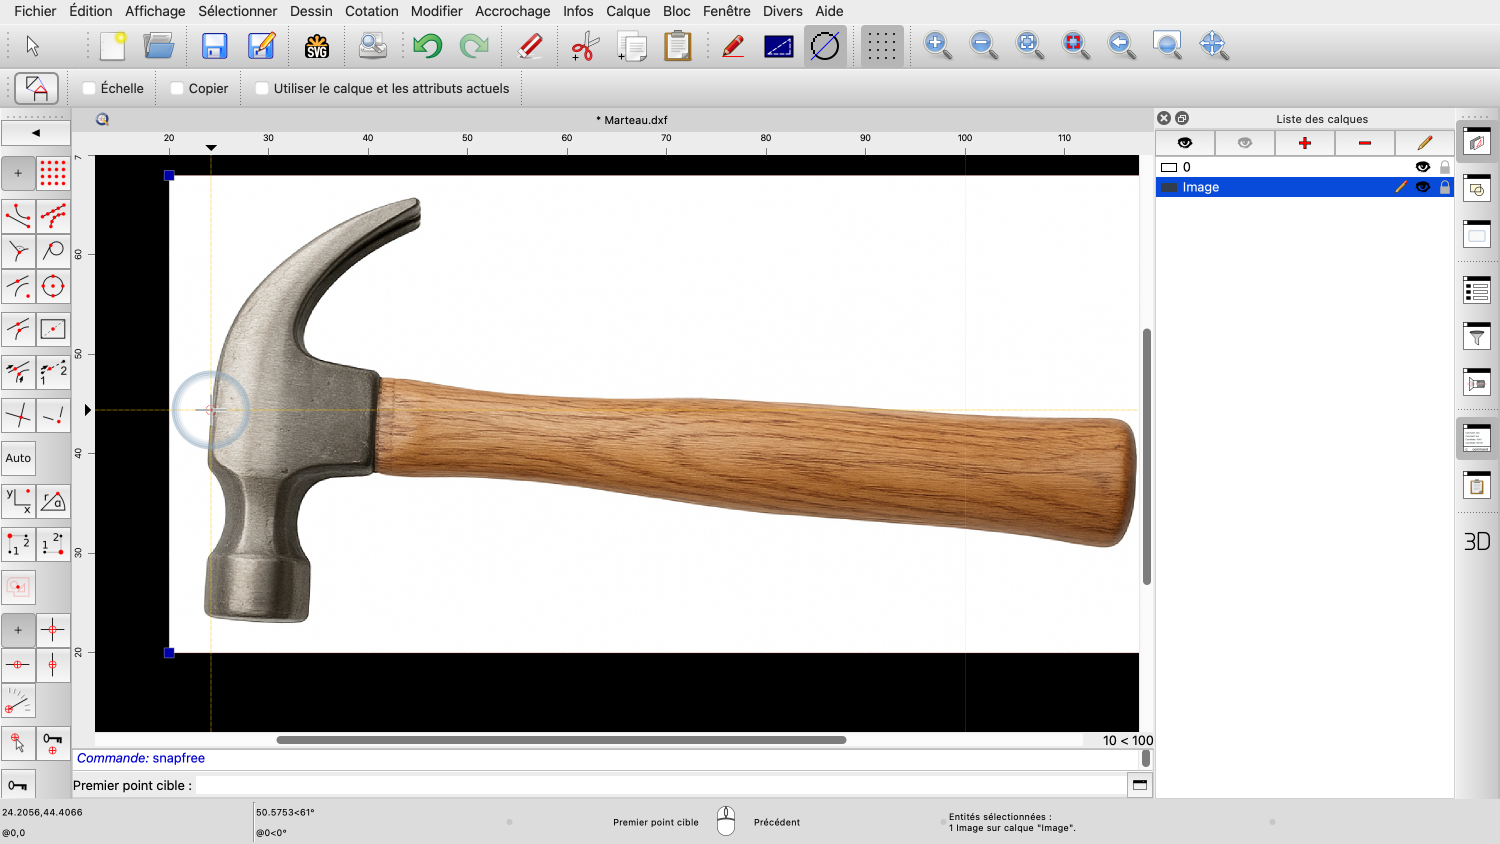This screenshot has width=1500, height=844.
Task: Select the scissors Cut tool
Action: (x=584, y=46)
